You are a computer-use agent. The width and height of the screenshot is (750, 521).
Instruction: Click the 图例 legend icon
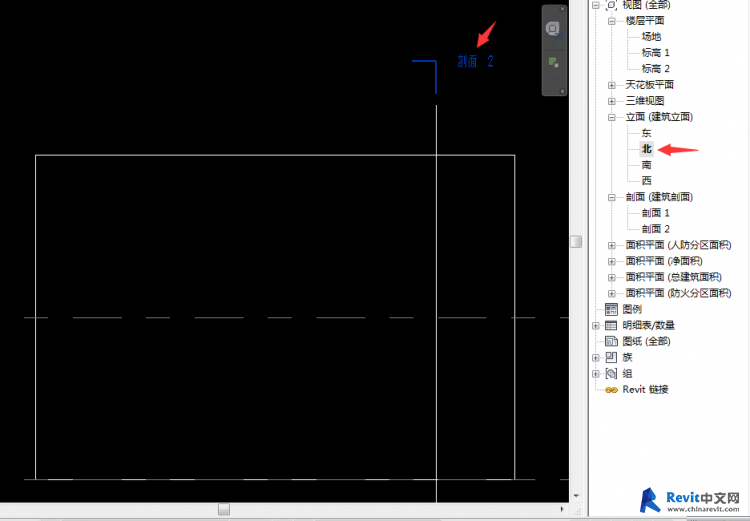coord(611,309)
